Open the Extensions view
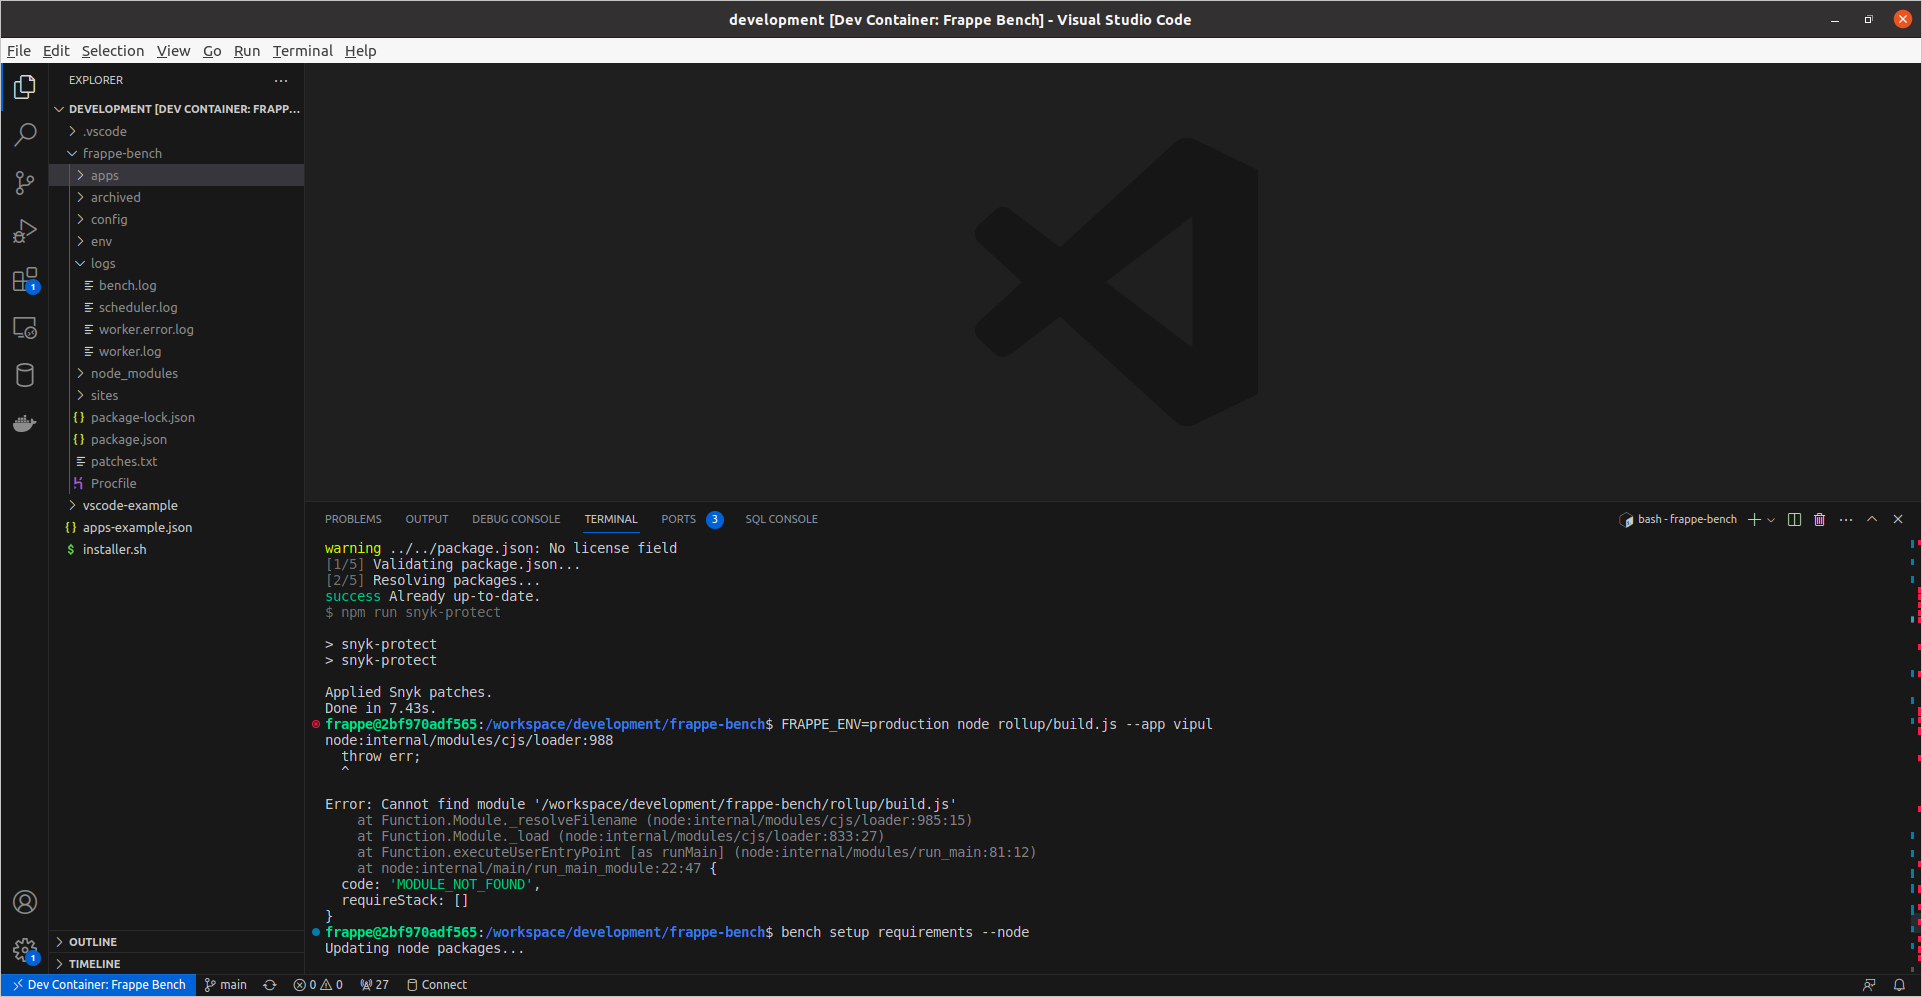Viewport: 1922px width, 997px height. [x=25, y=279]
